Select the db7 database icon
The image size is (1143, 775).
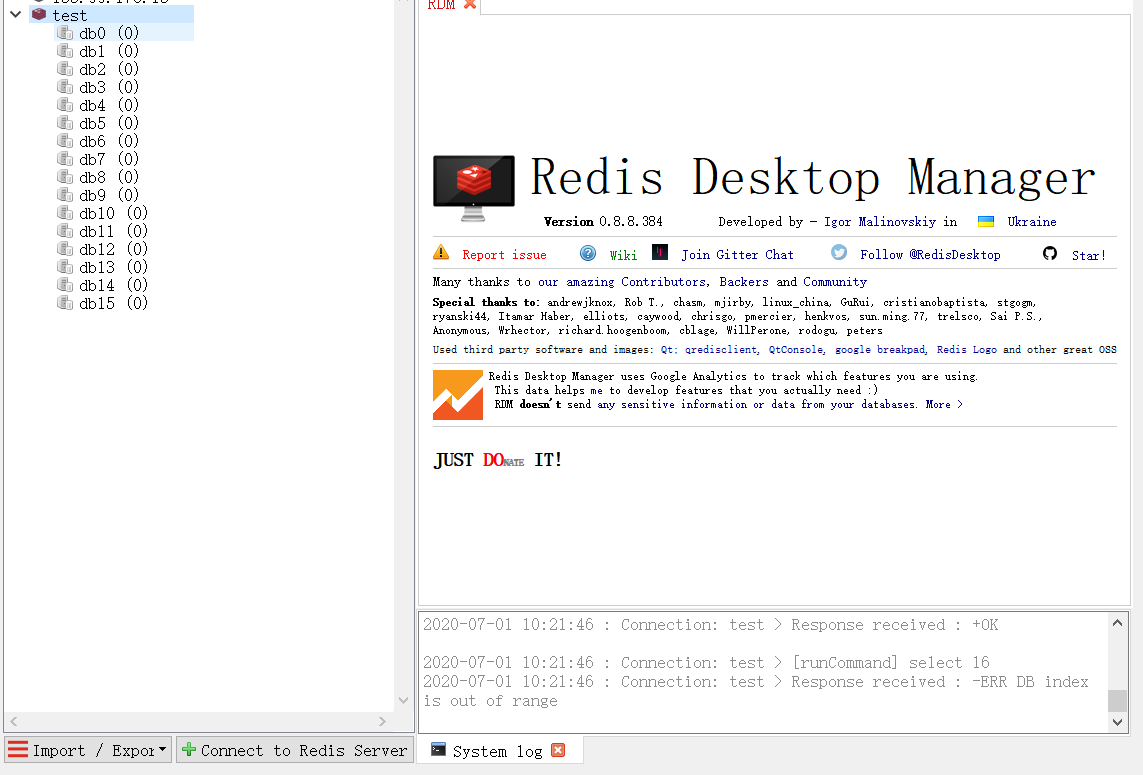pos(65,159)
